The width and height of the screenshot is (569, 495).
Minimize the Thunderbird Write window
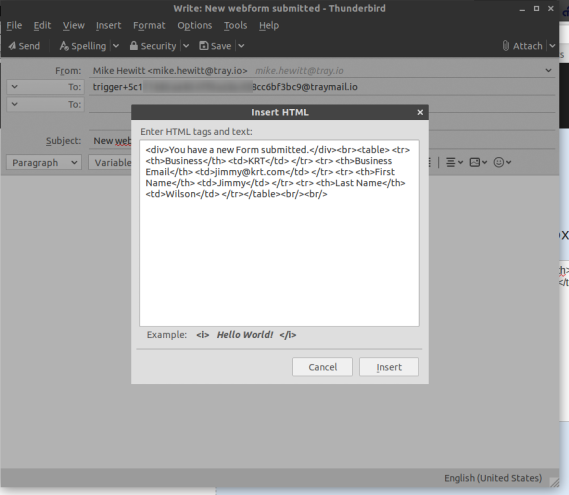click(x=522, y=9)
